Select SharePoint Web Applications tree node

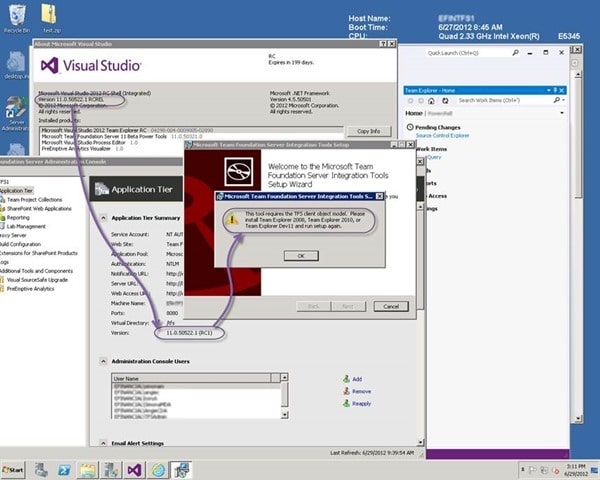point(39,209)
